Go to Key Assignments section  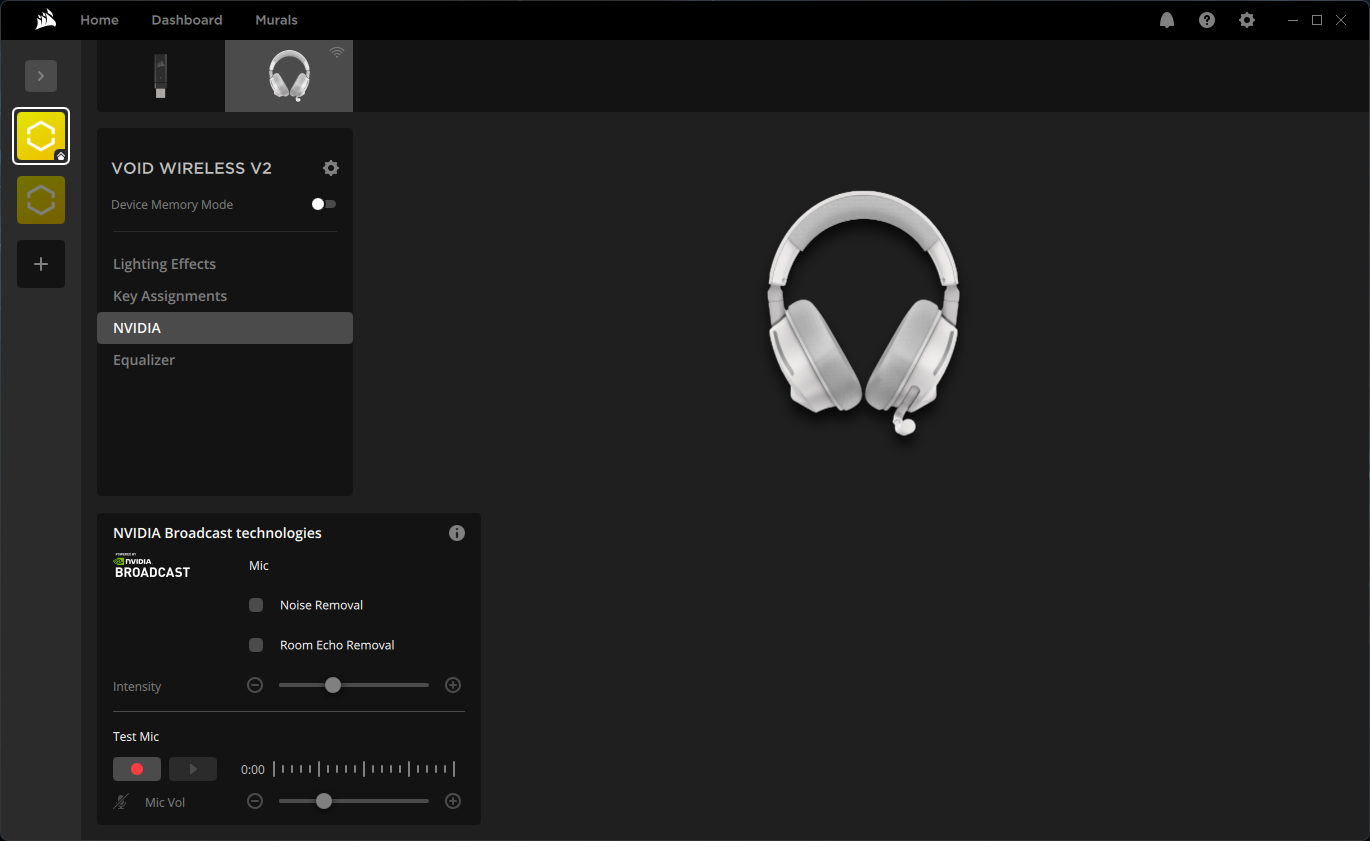(x=225, y=296)
